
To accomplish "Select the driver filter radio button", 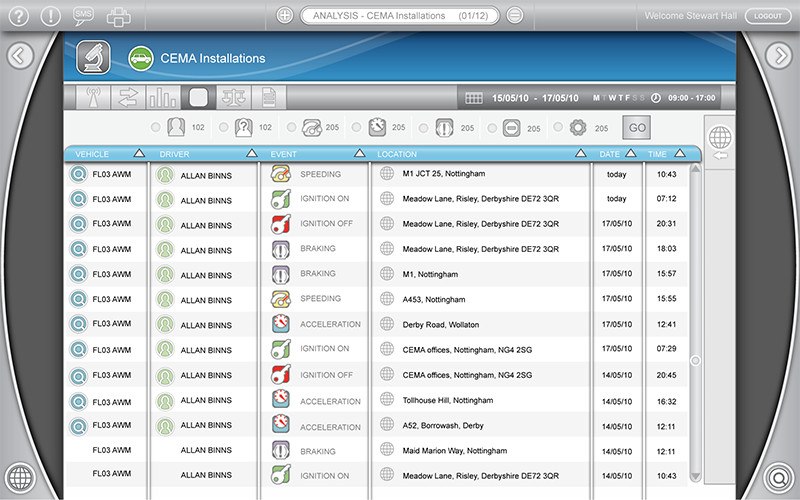I will 156,128.
